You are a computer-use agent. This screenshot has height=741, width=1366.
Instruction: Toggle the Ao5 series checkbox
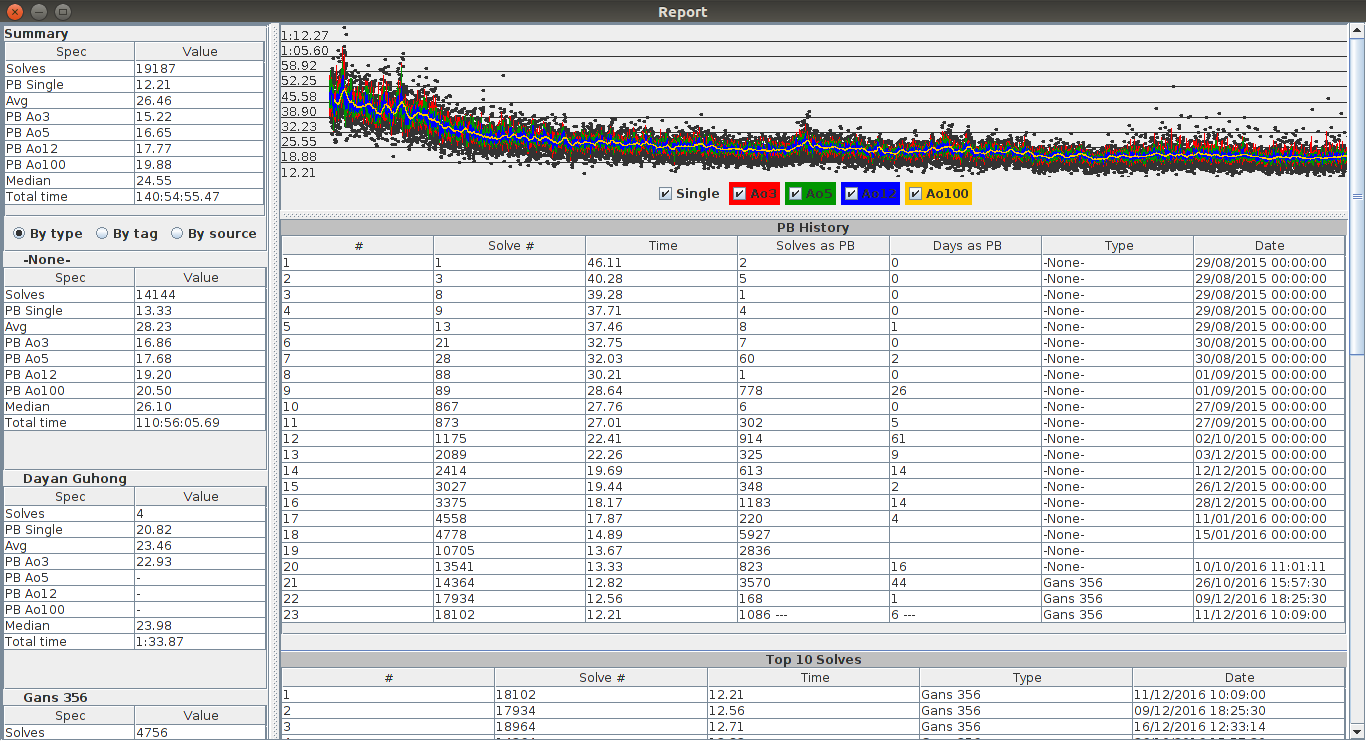coord(809,194)
